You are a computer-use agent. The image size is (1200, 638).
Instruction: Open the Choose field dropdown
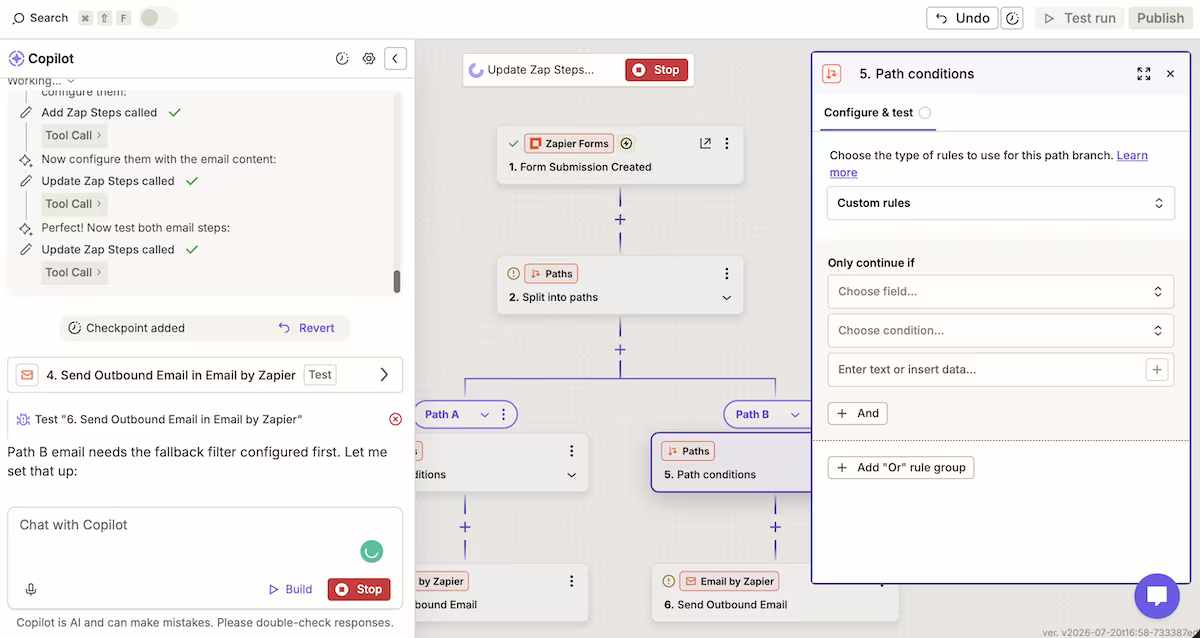coord(1001,292)
